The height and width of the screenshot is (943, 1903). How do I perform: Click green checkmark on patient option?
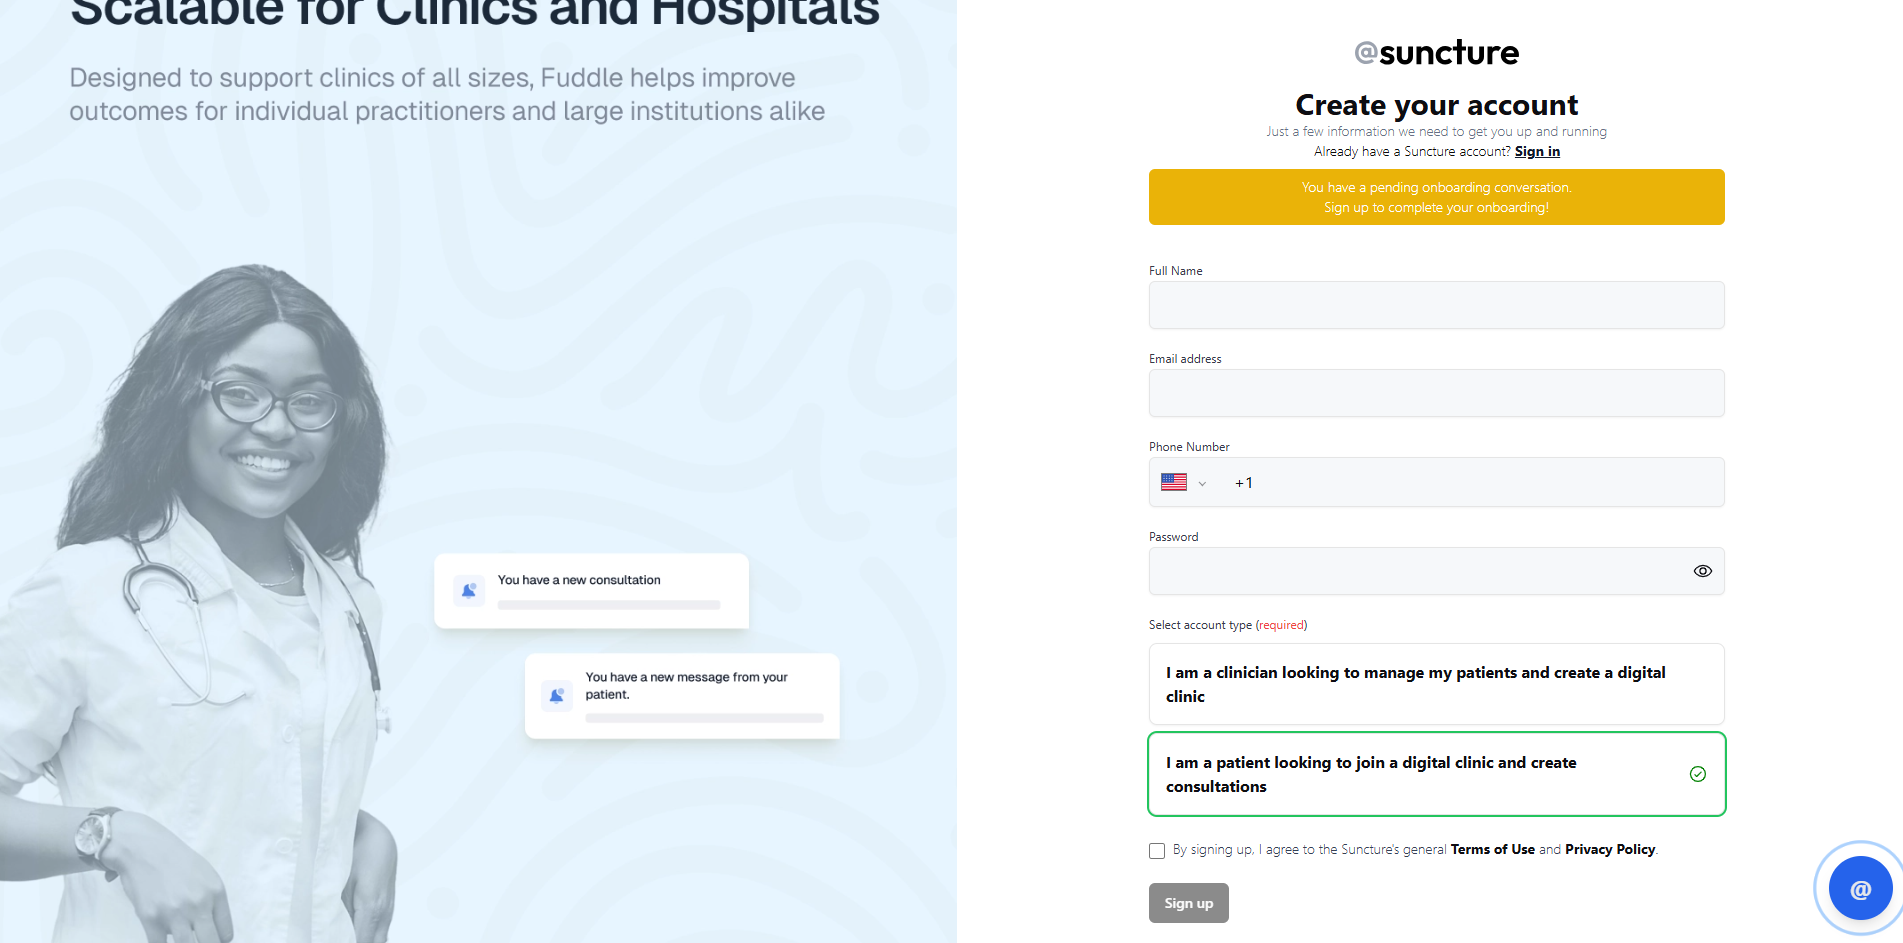coord(1697,774)
